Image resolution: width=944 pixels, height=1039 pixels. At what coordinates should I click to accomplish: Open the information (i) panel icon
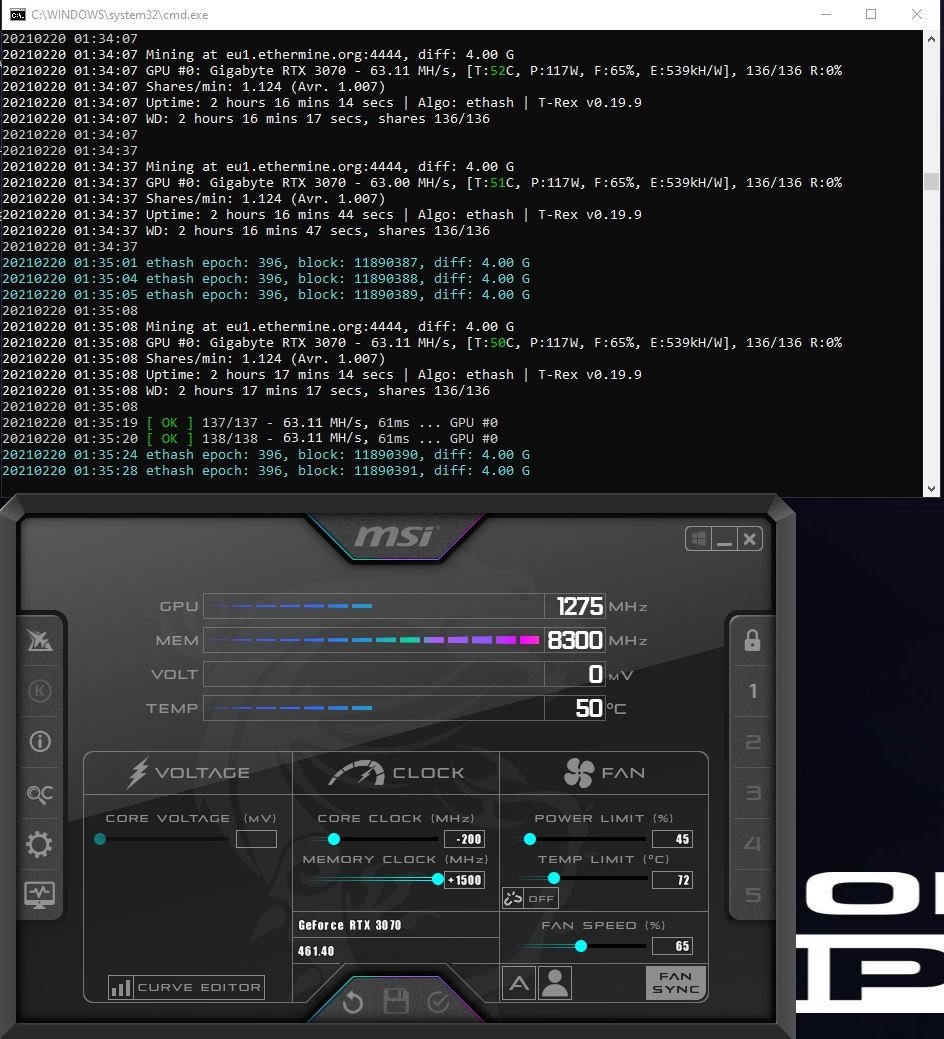[40, 741]
